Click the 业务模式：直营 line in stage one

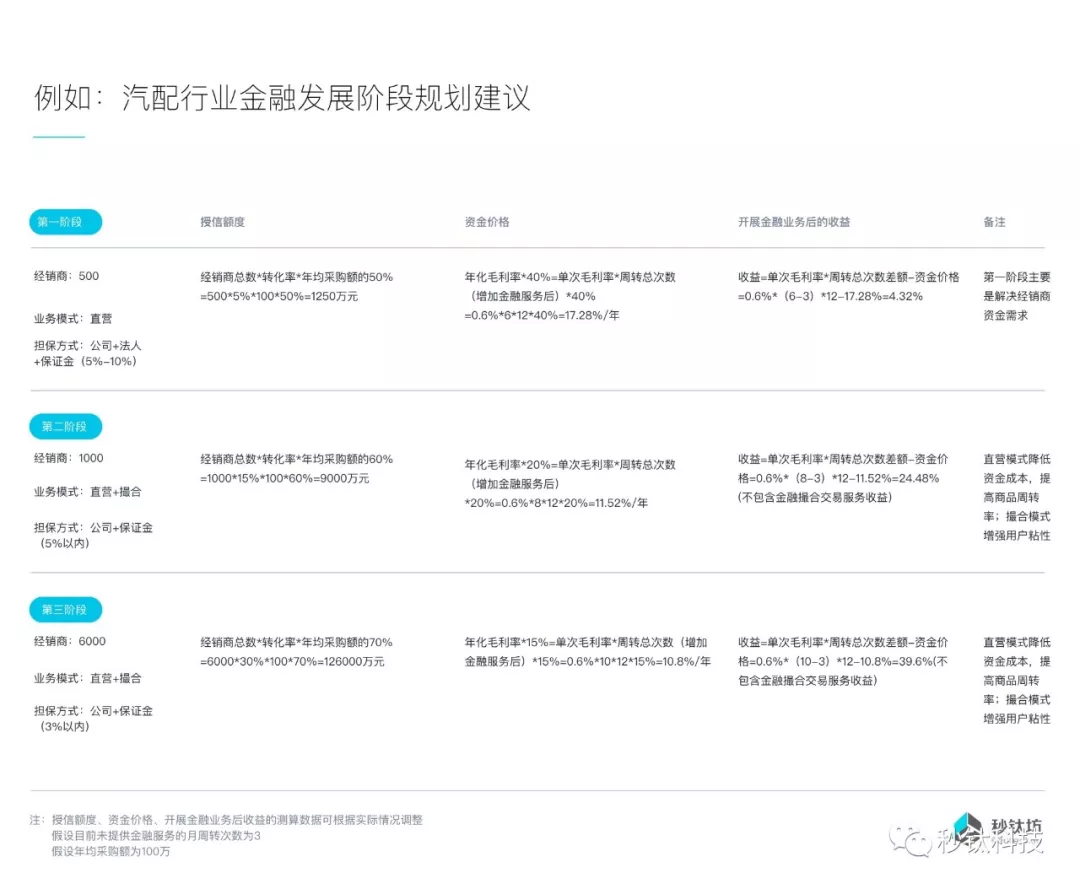[x=73, y=318]
